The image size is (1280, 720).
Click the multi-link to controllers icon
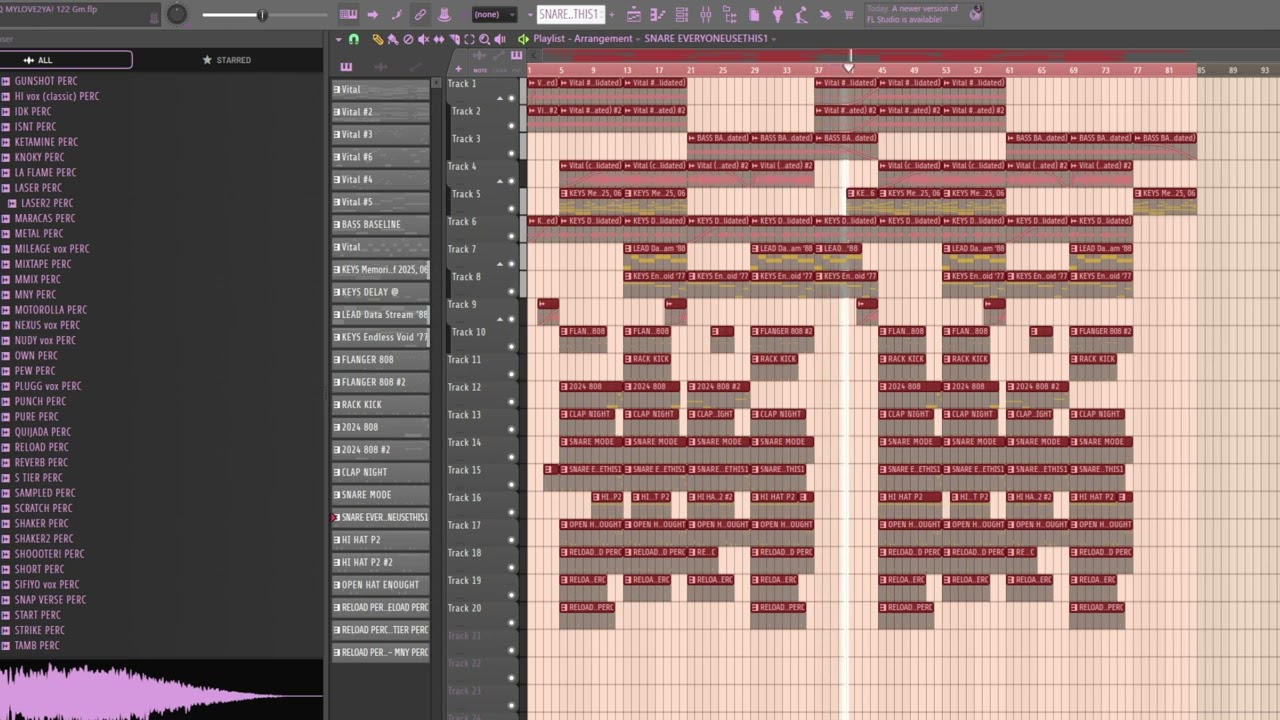[x=420, y=15]
